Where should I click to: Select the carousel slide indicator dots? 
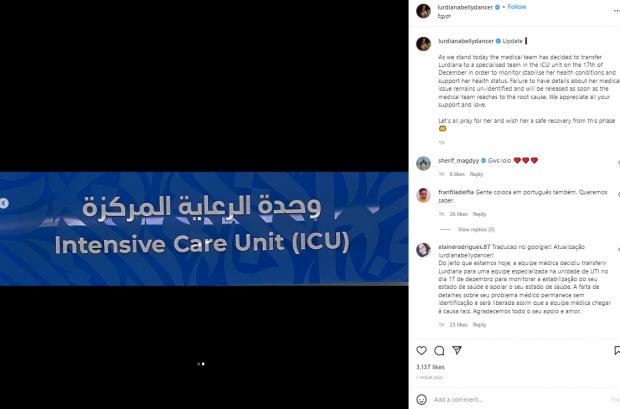pos(201,364)
